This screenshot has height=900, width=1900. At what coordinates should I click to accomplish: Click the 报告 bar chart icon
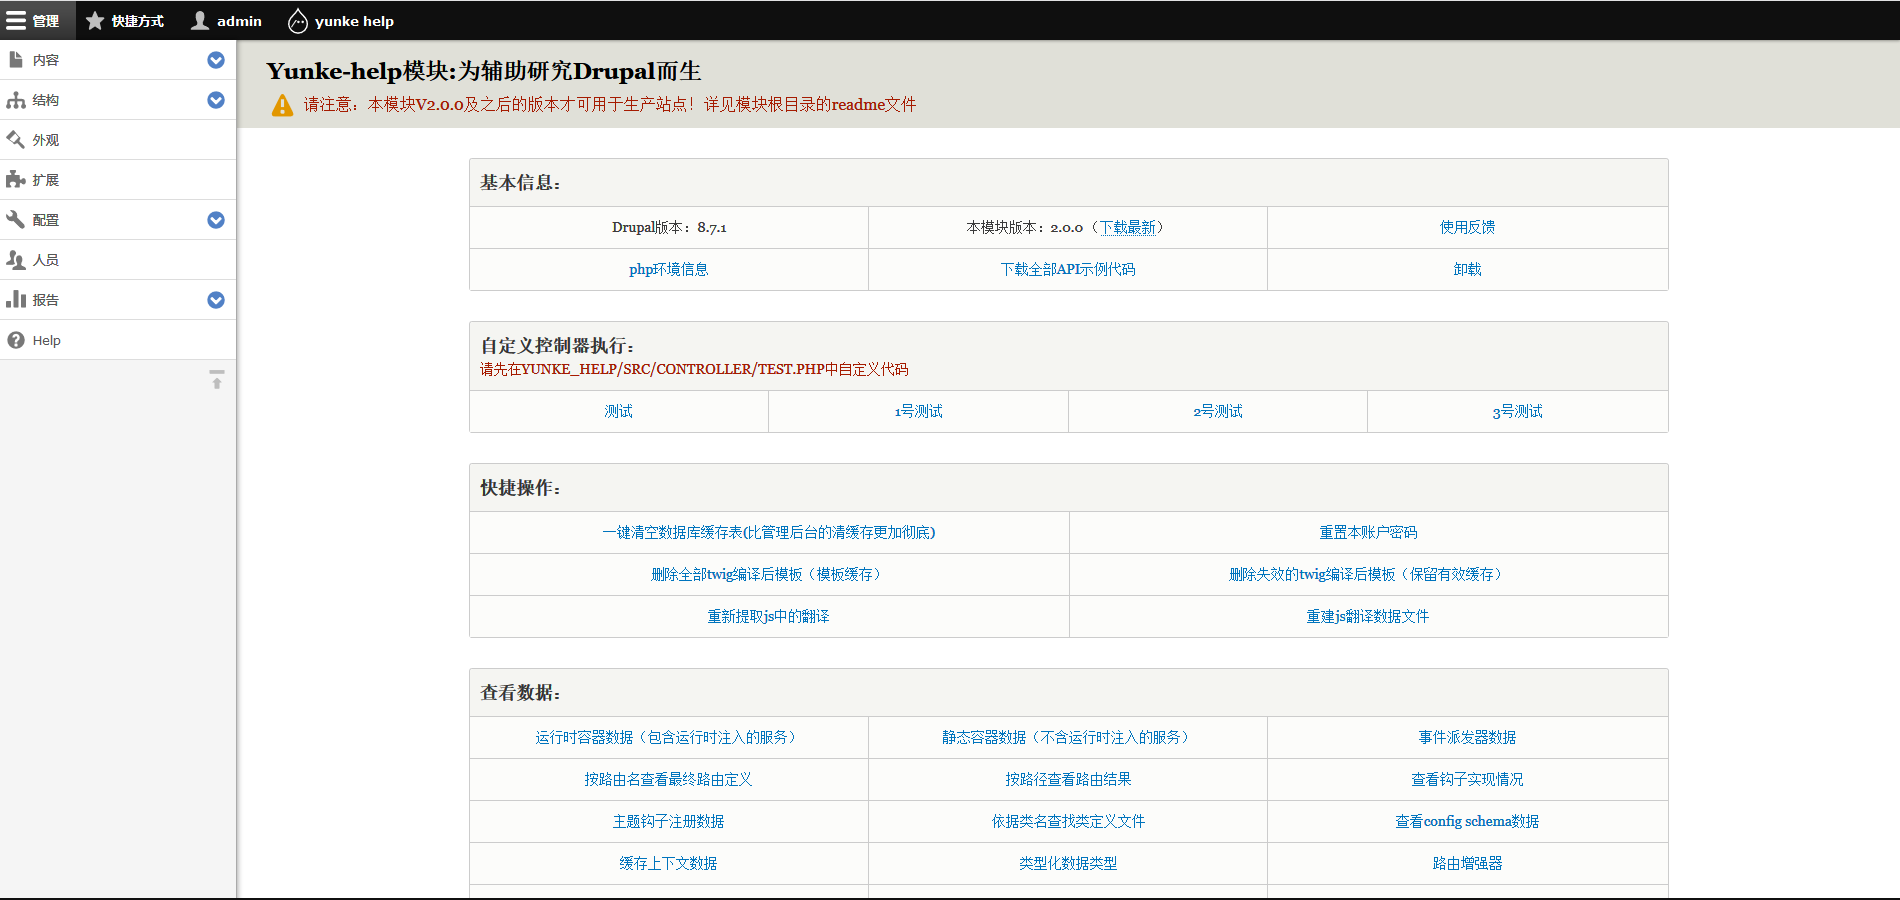[16, 300]
